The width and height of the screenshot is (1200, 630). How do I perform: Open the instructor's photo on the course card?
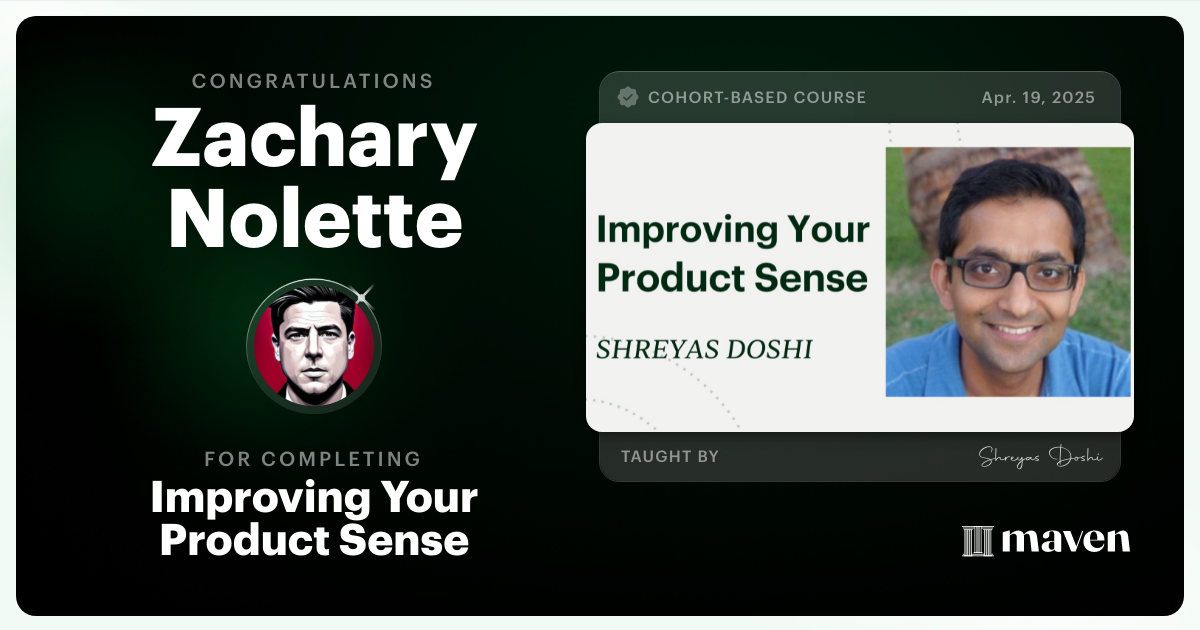(x=1008, y=272)
